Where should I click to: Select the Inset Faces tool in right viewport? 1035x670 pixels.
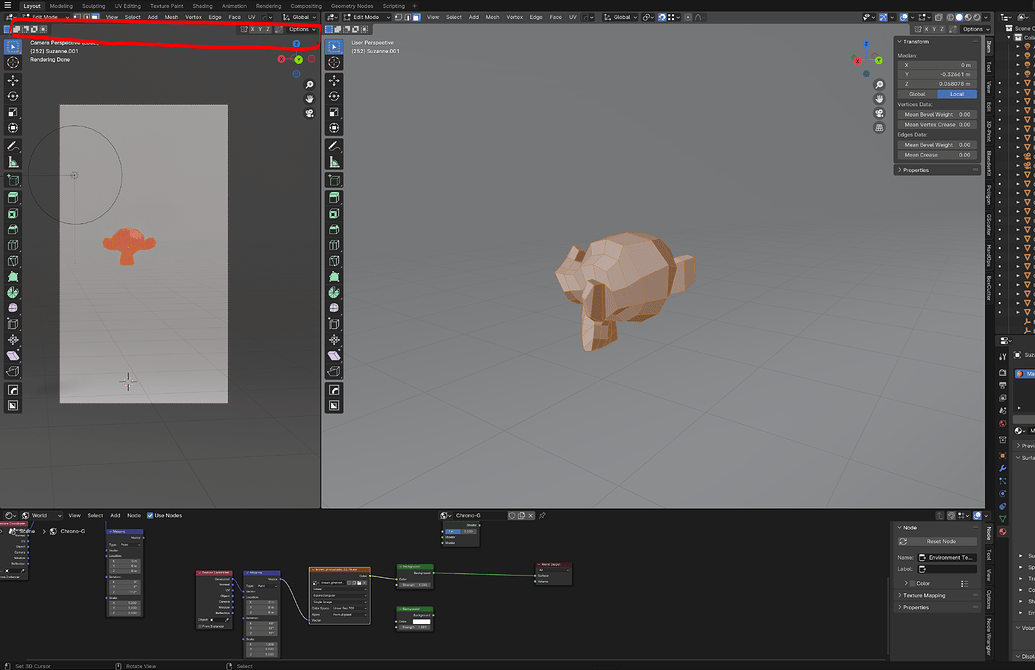tap(334, 214)
